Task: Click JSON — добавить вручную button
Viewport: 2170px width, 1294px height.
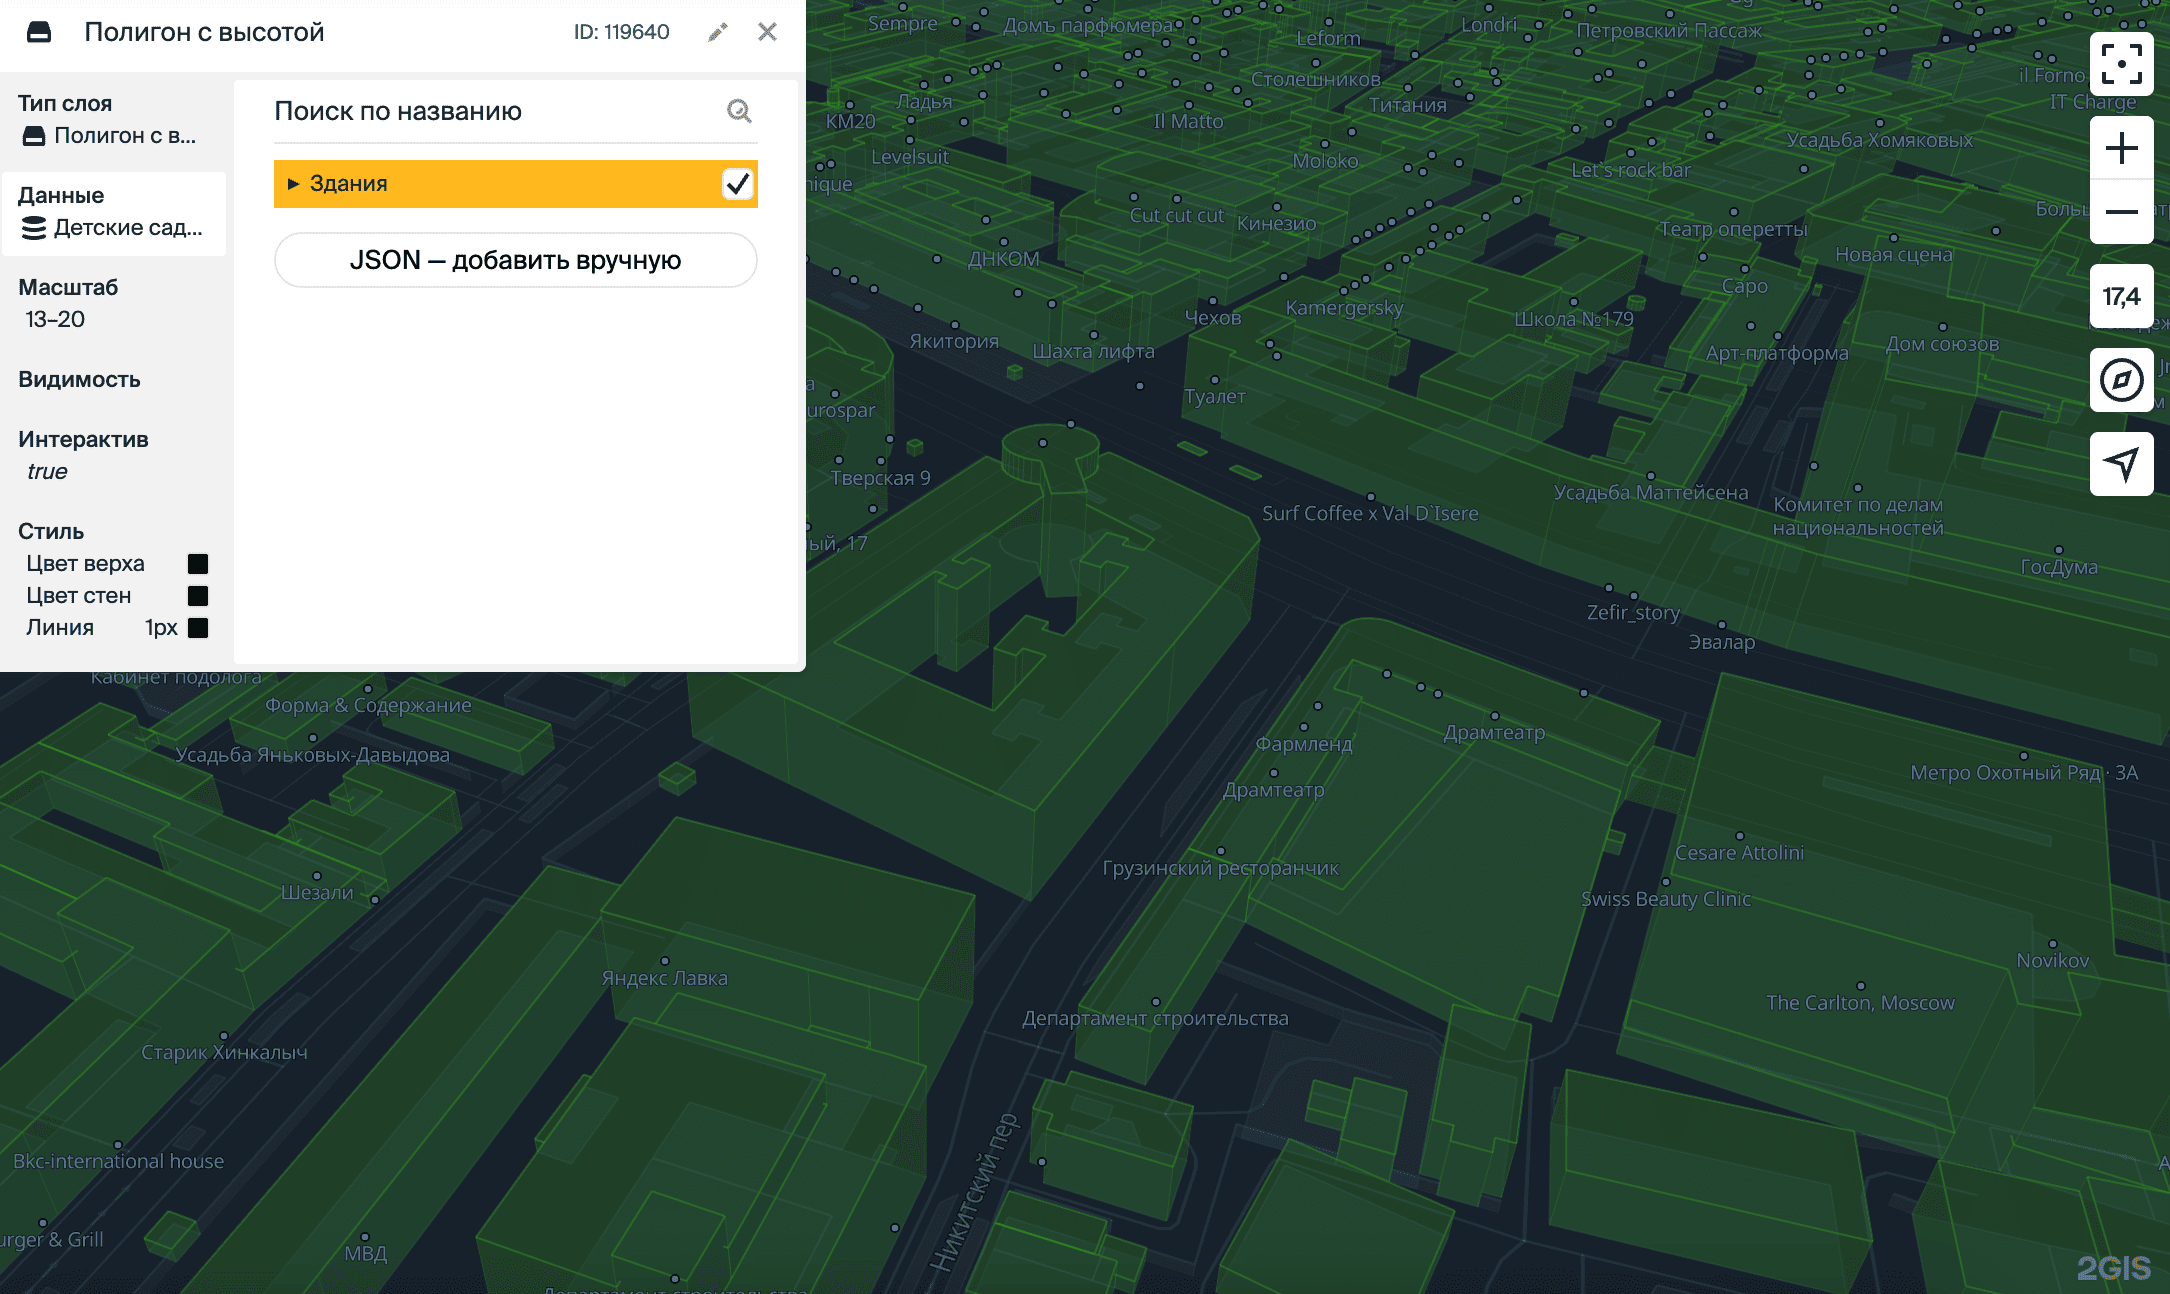Action: (x=515, y=260)
